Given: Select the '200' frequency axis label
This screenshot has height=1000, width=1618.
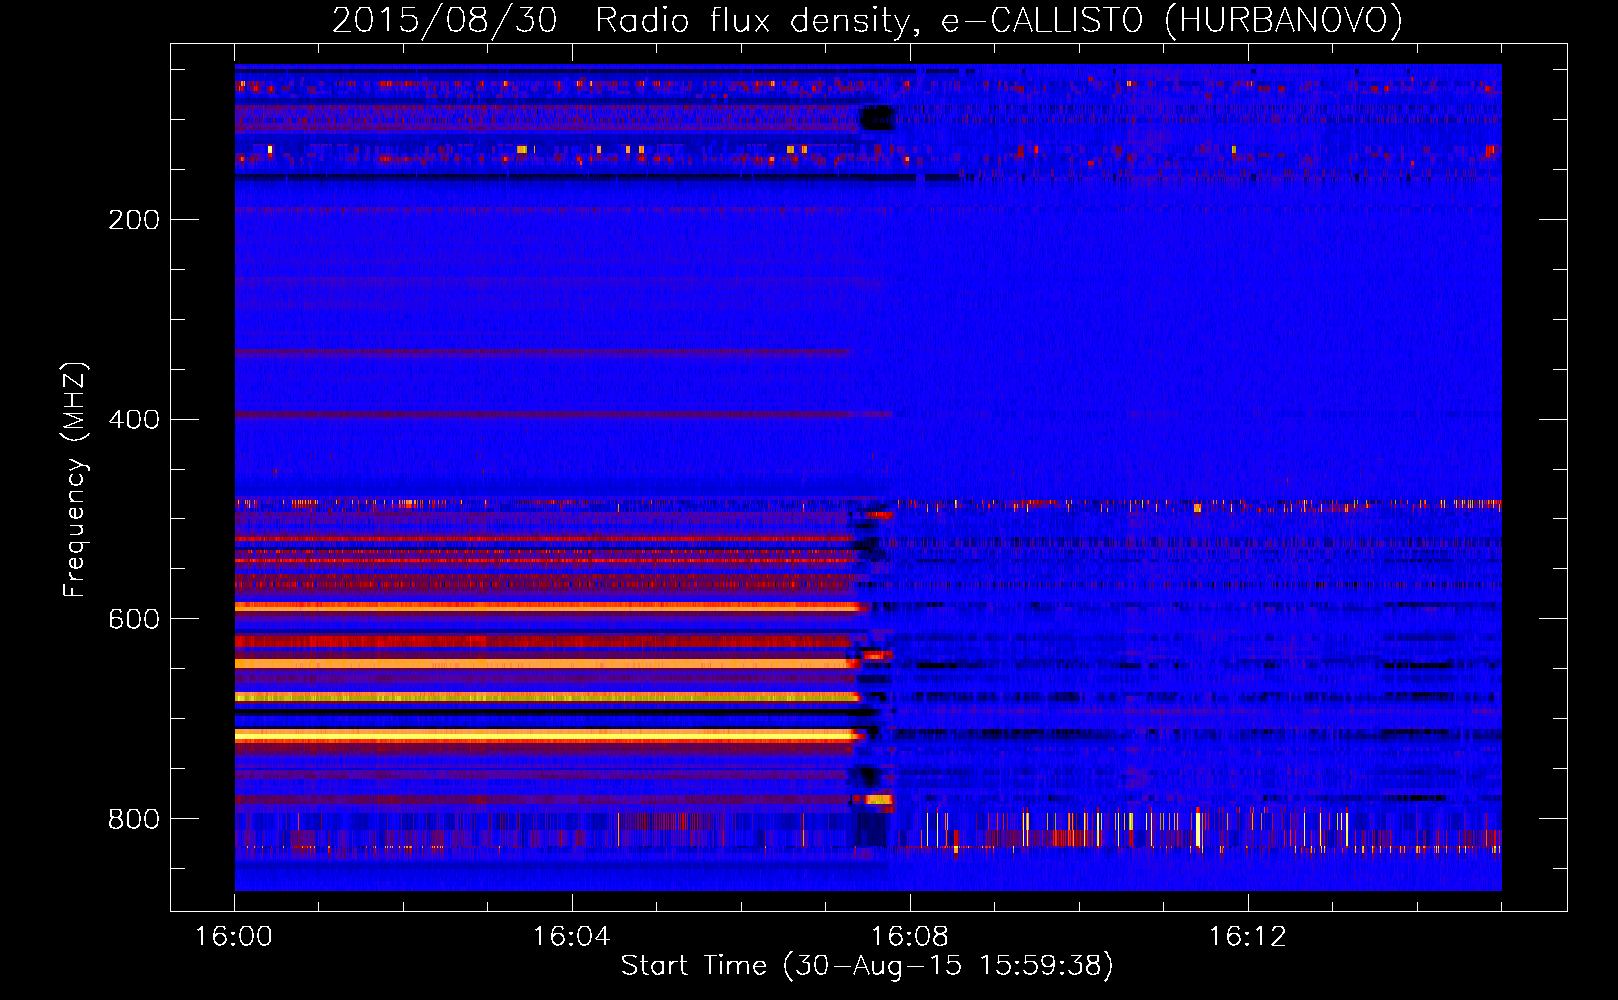Looking at the screenshot, I should click(x=134, y=219).
